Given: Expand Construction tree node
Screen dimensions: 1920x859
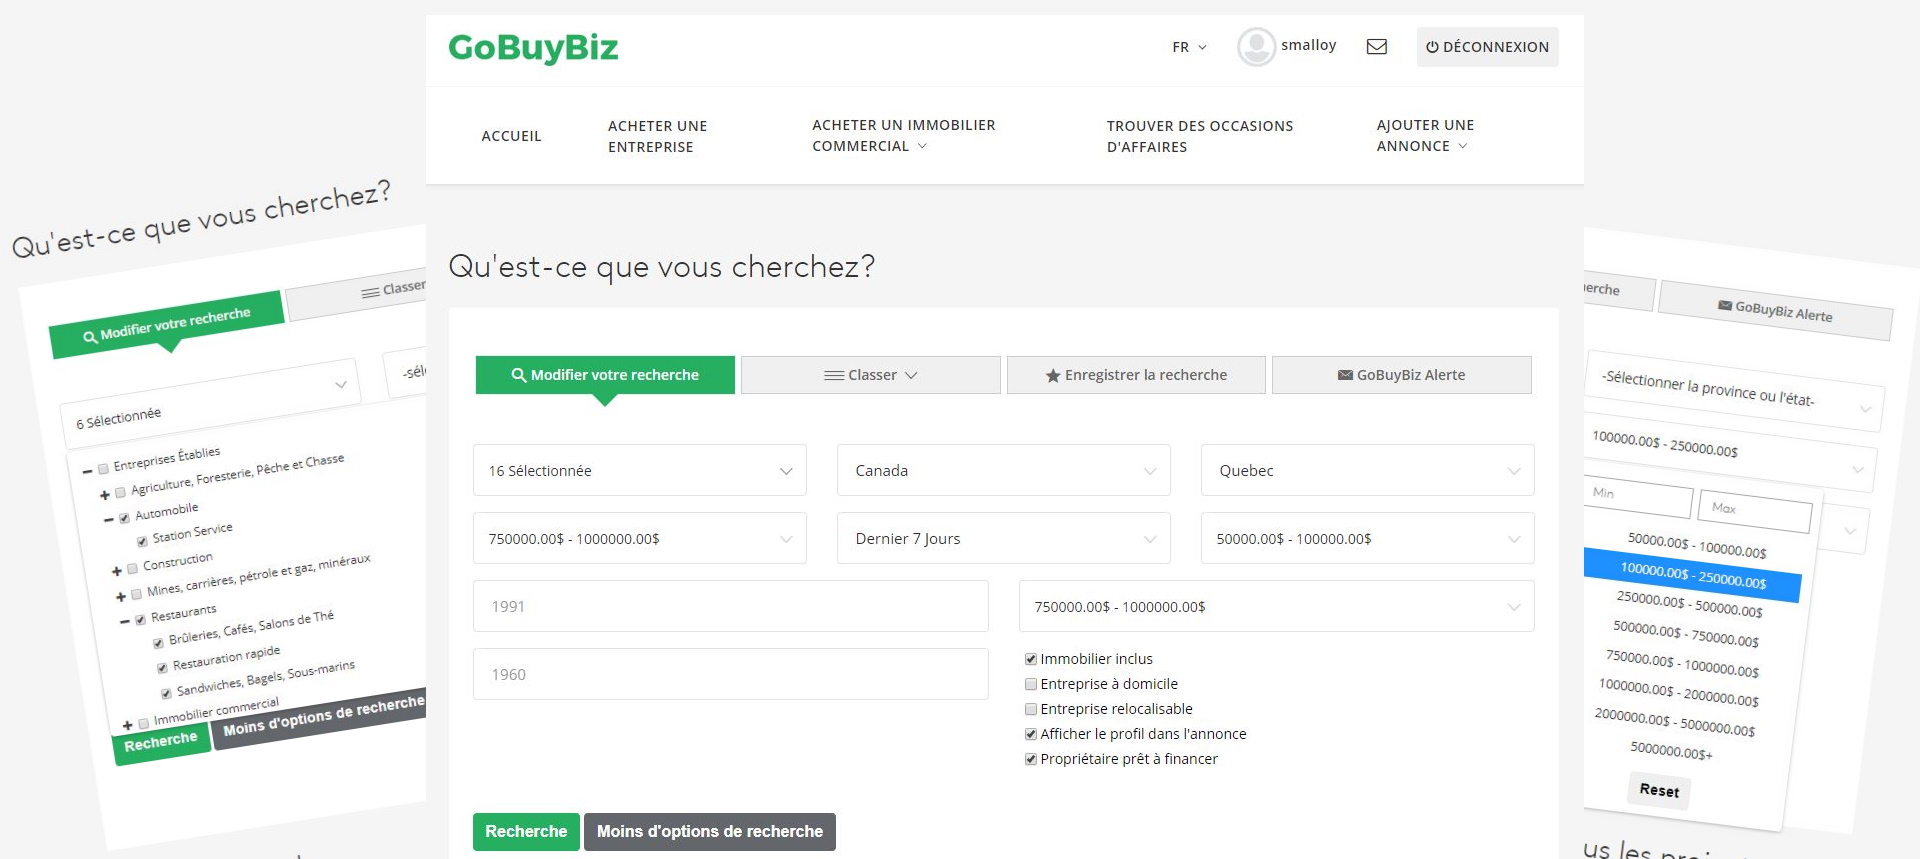Looking at the screenshot, I should tap(117, 571).
